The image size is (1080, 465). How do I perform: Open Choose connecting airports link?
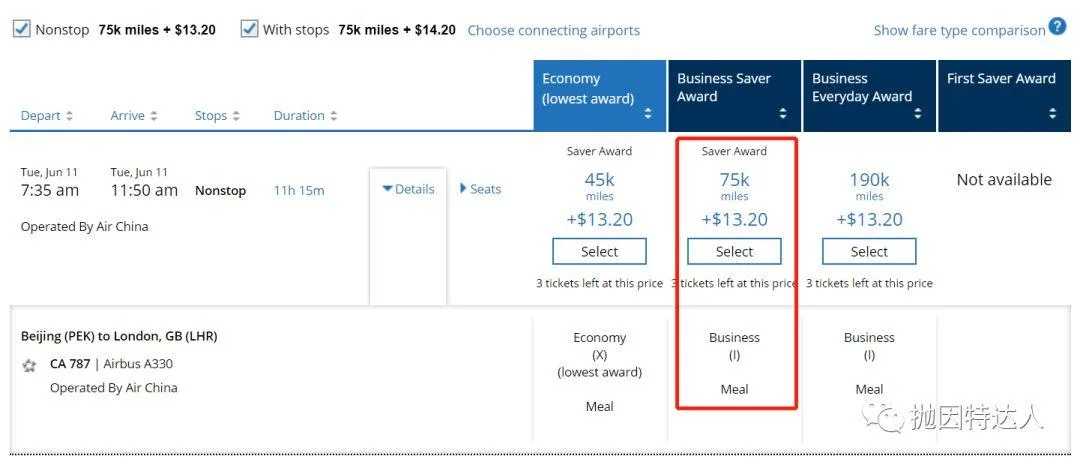click(553, 30)
